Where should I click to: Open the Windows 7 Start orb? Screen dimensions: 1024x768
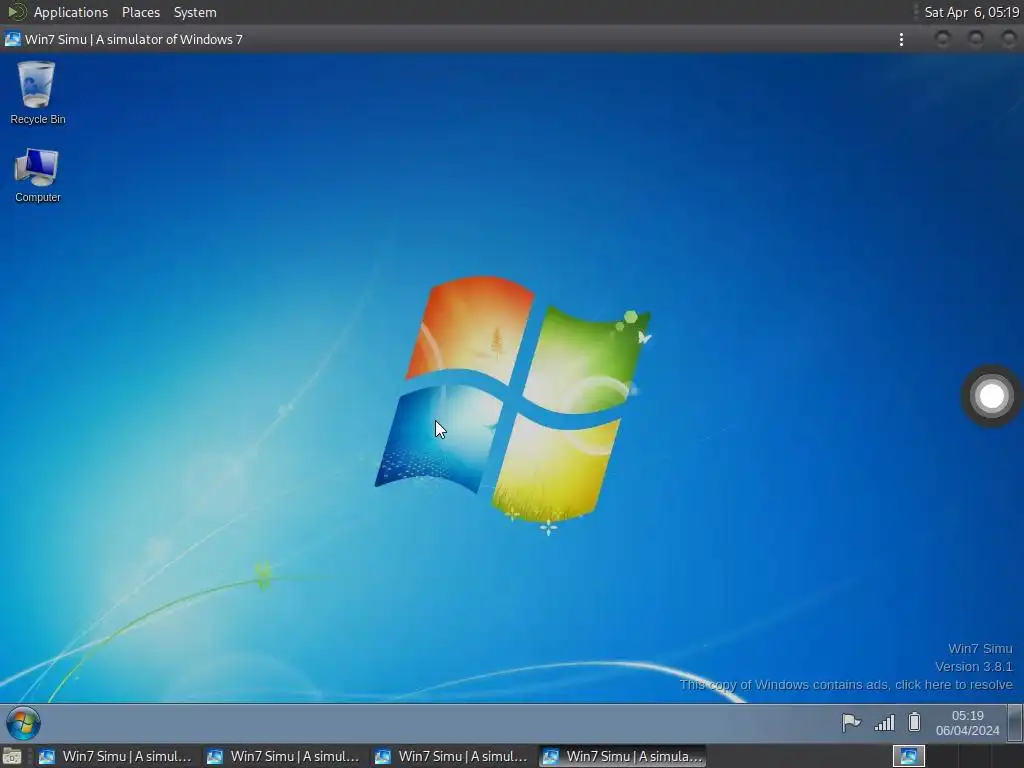click(x=24, y=723)
